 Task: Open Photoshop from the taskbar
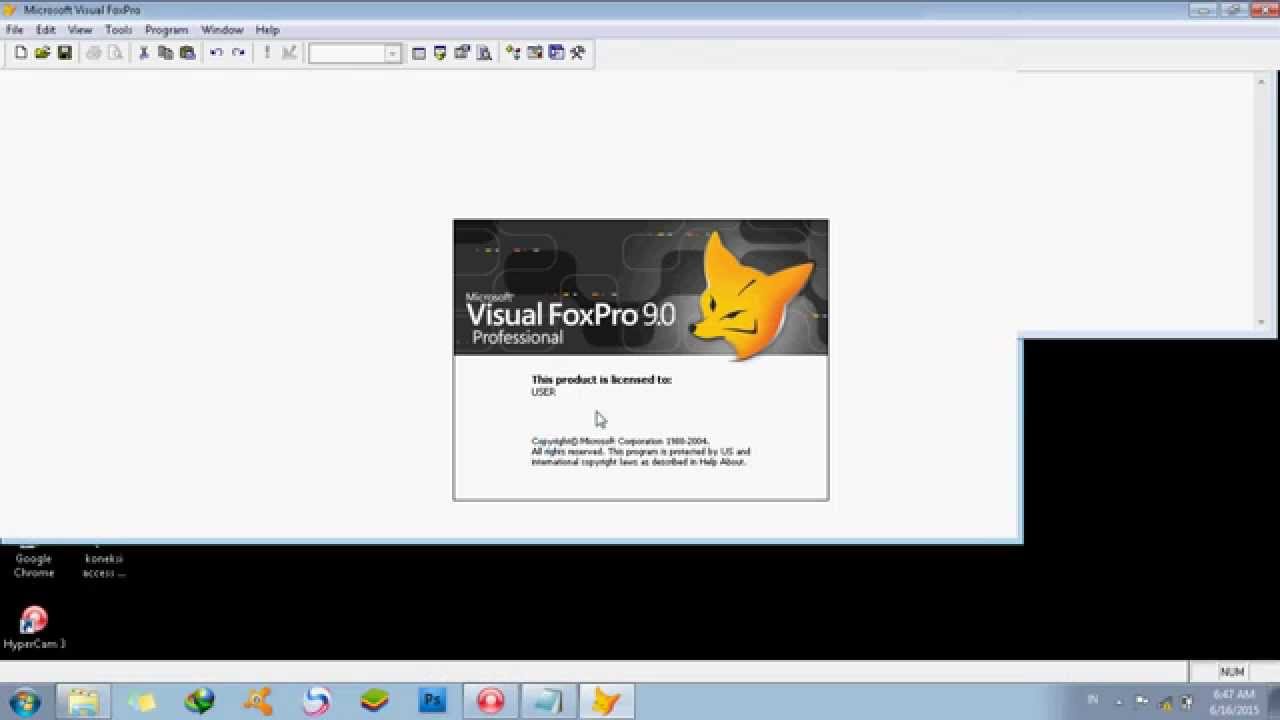click(432, 702)
